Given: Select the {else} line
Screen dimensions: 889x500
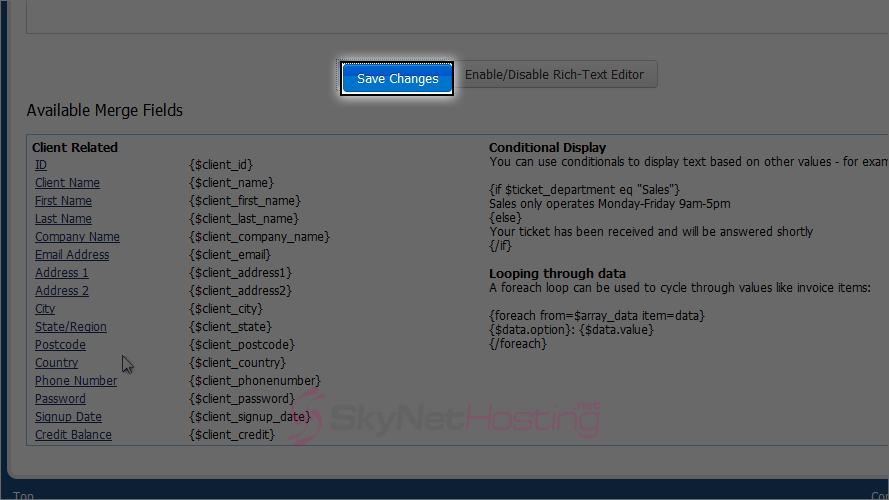Looking at the screenshot, I should 505,218.
